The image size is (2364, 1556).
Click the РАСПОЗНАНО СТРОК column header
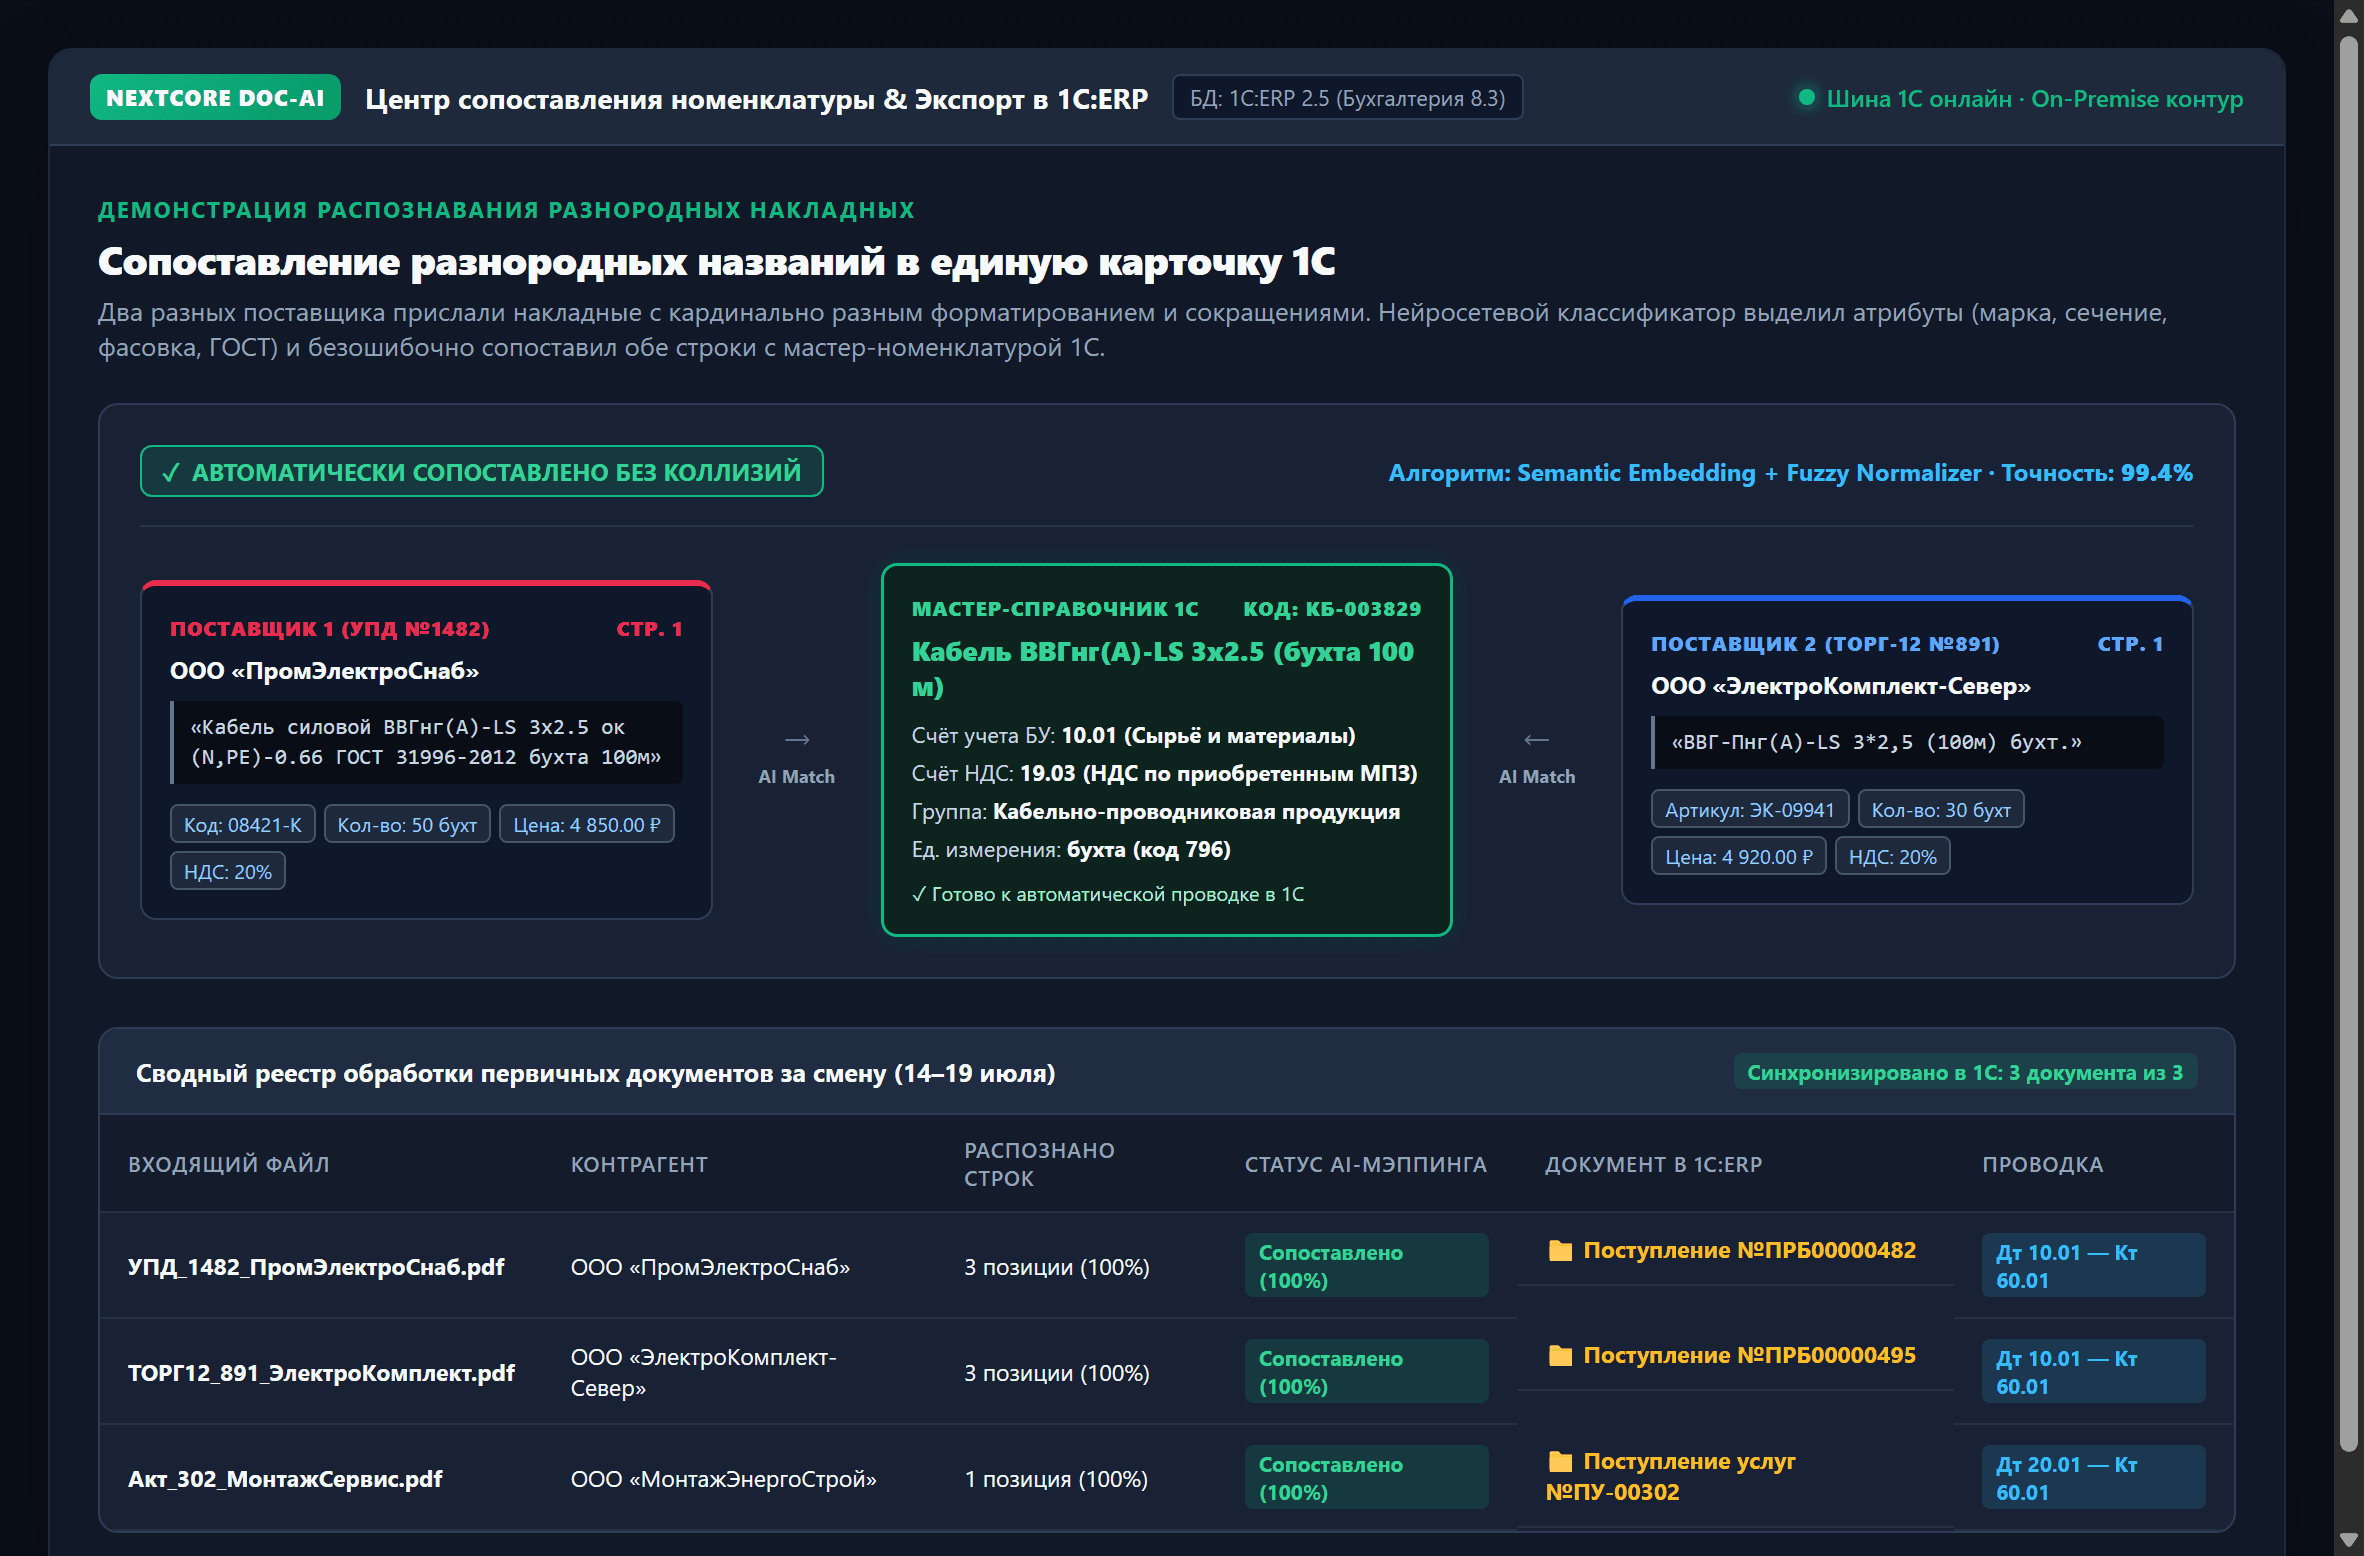[x=1039, y=1164]
